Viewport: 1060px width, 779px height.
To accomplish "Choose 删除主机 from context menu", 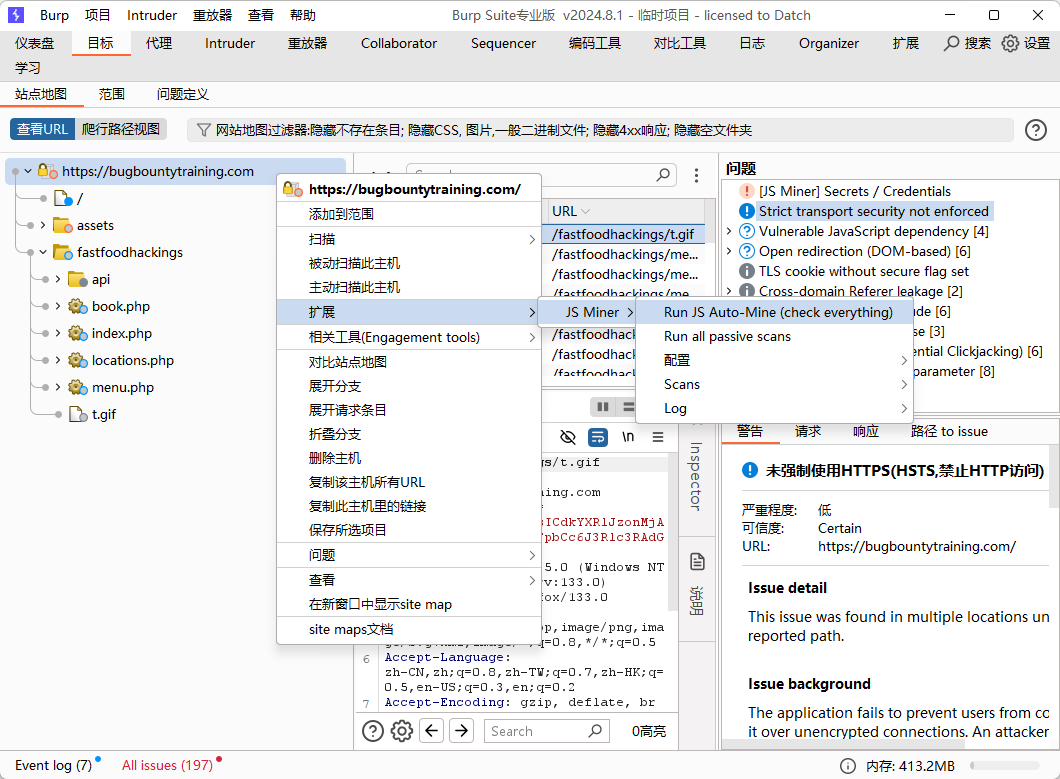I will (409, 458).
